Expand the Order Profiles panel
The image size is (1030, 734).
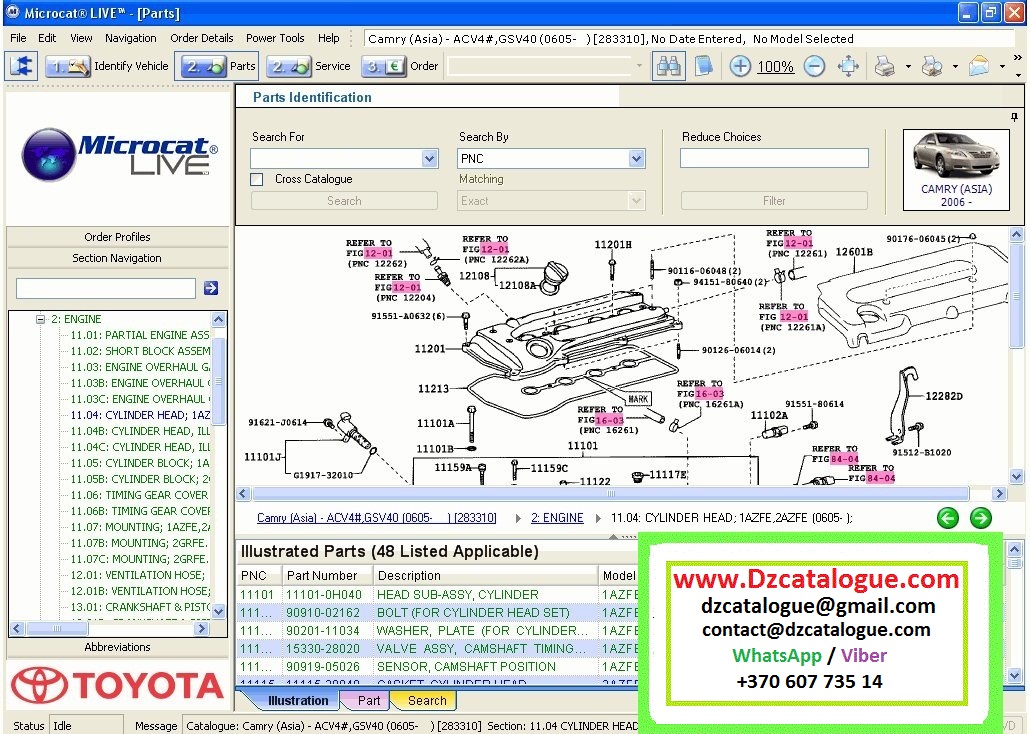click(118, 237)
